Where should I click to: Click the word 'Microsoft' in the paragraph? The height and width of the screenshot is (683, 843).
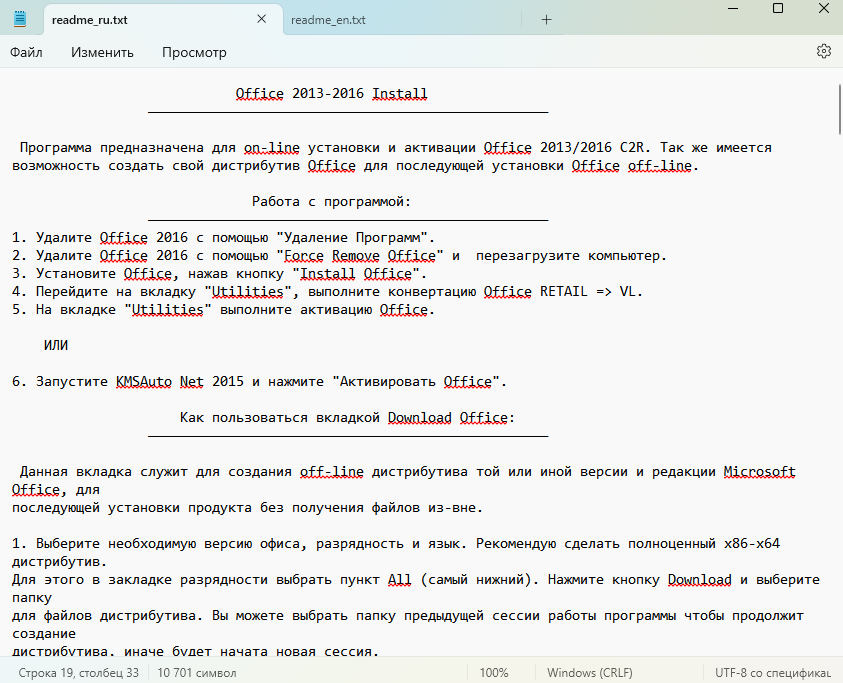[x=759, y=472]
